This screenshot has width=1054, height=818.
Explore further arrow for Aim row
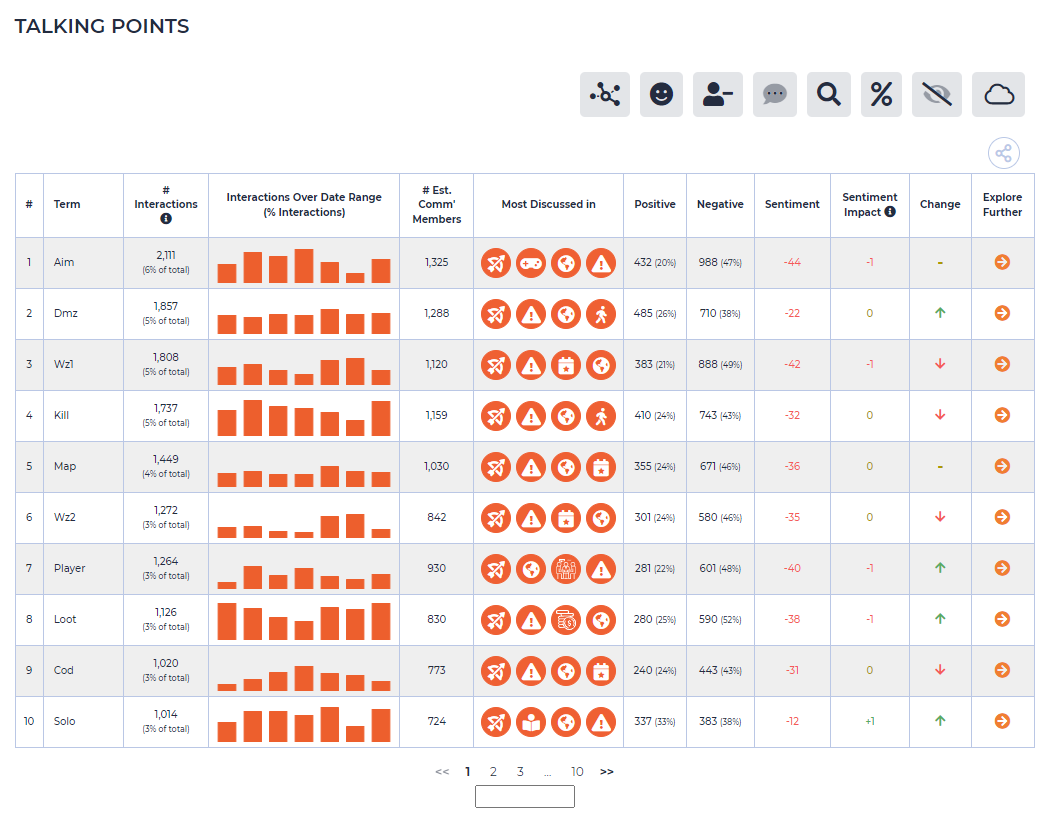[1002, 262]
